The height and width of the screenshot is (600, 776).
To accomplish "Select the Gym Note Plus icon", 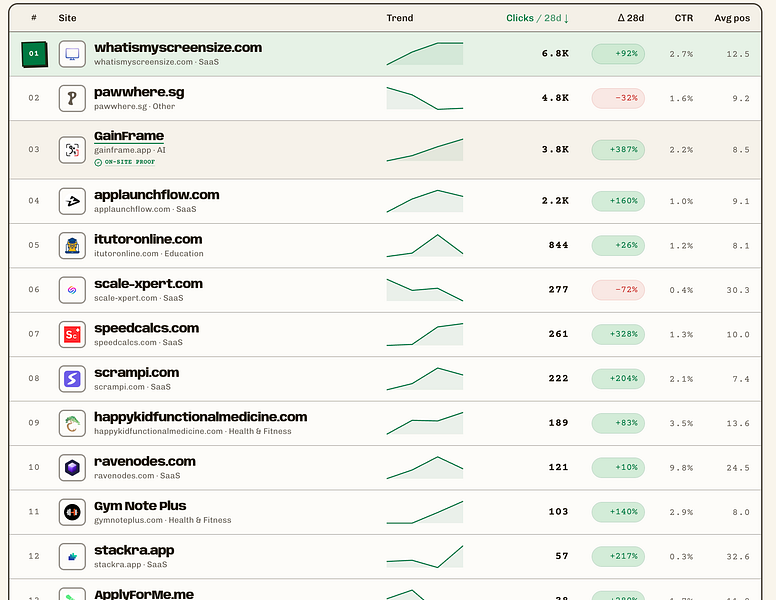I will [72, 512].
